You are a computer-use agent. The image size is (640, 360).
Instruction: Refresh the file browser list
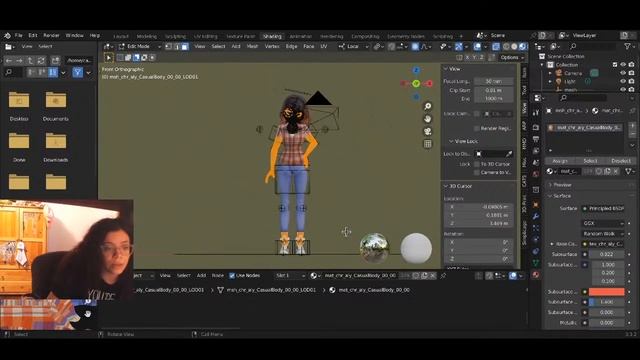(41, 60)
